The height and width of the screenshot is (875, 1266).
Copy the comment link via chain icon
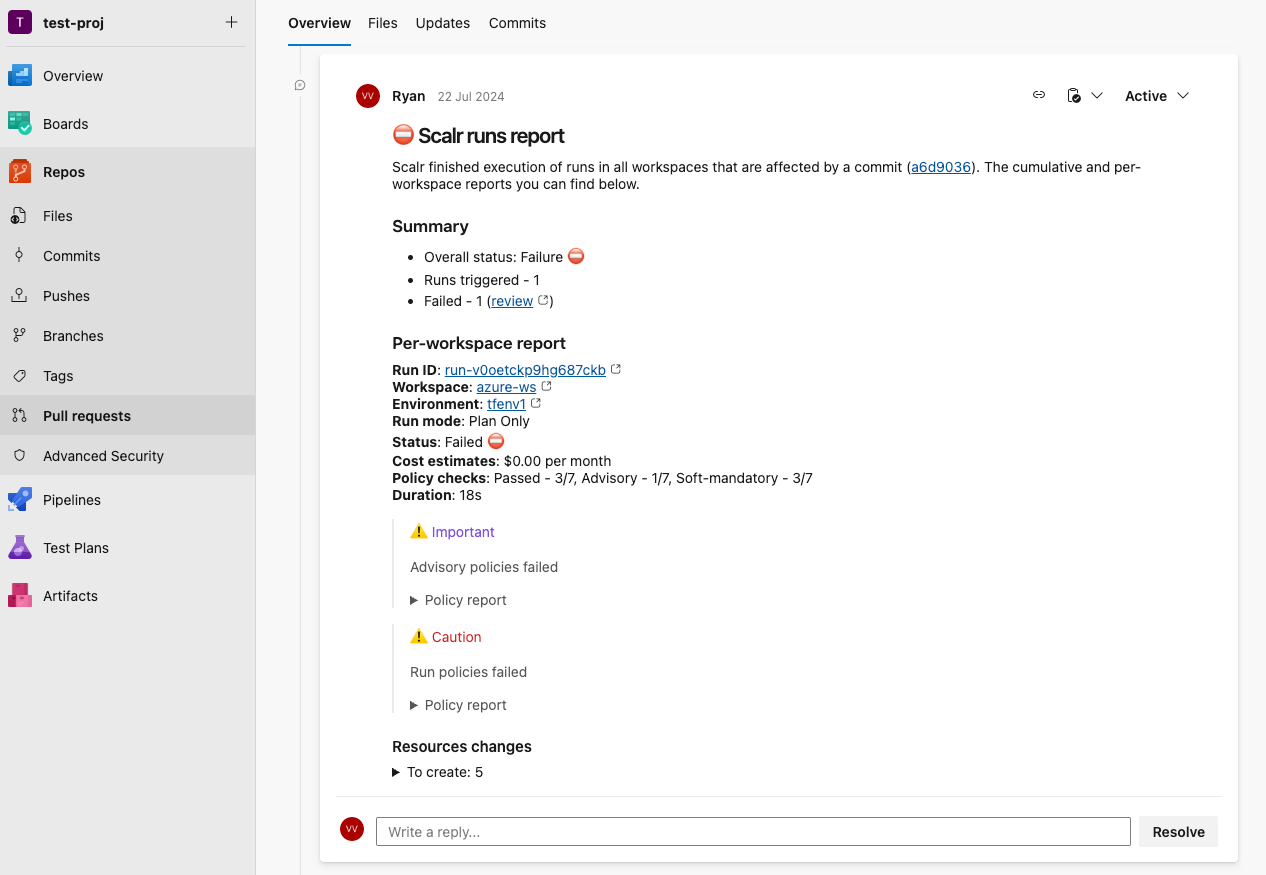point(1039,95)
